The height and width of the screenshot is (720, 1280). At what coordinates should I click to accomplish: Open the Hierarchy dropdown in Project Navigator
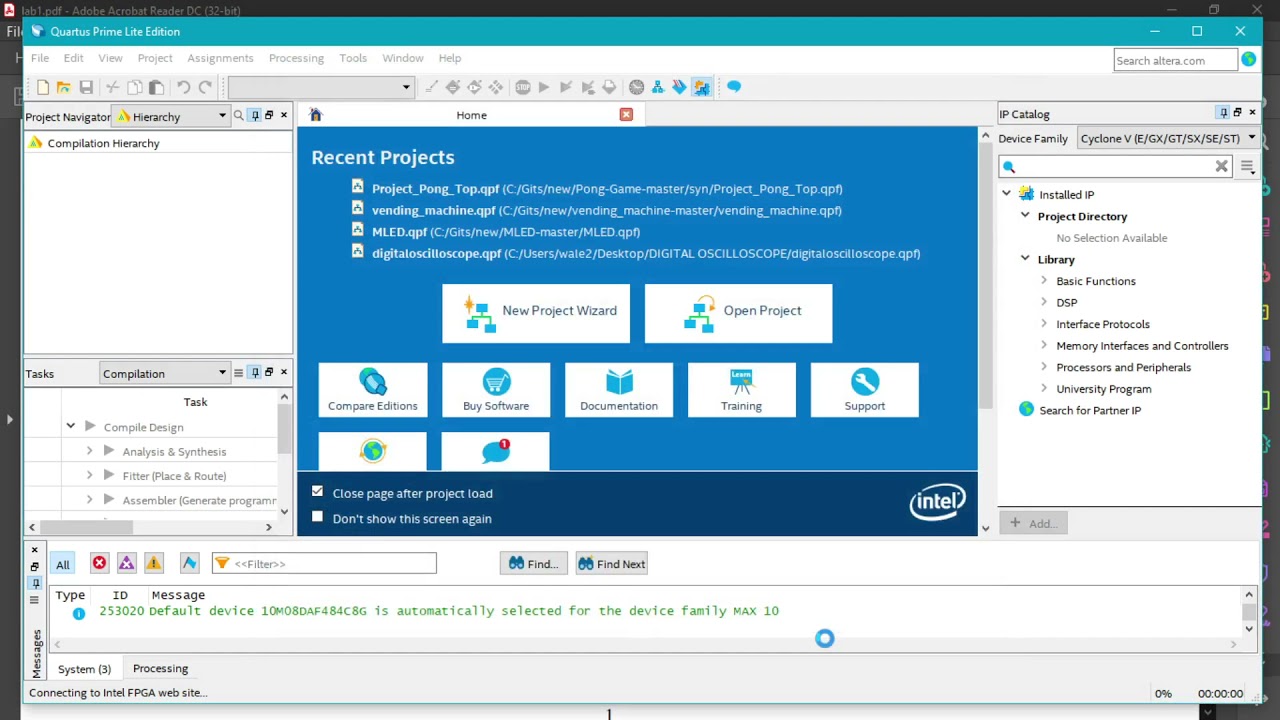171,117
